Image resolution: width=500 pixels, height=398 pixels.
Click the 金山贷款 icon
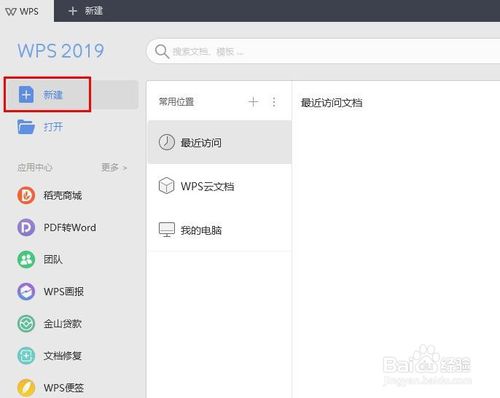point(26,324)
